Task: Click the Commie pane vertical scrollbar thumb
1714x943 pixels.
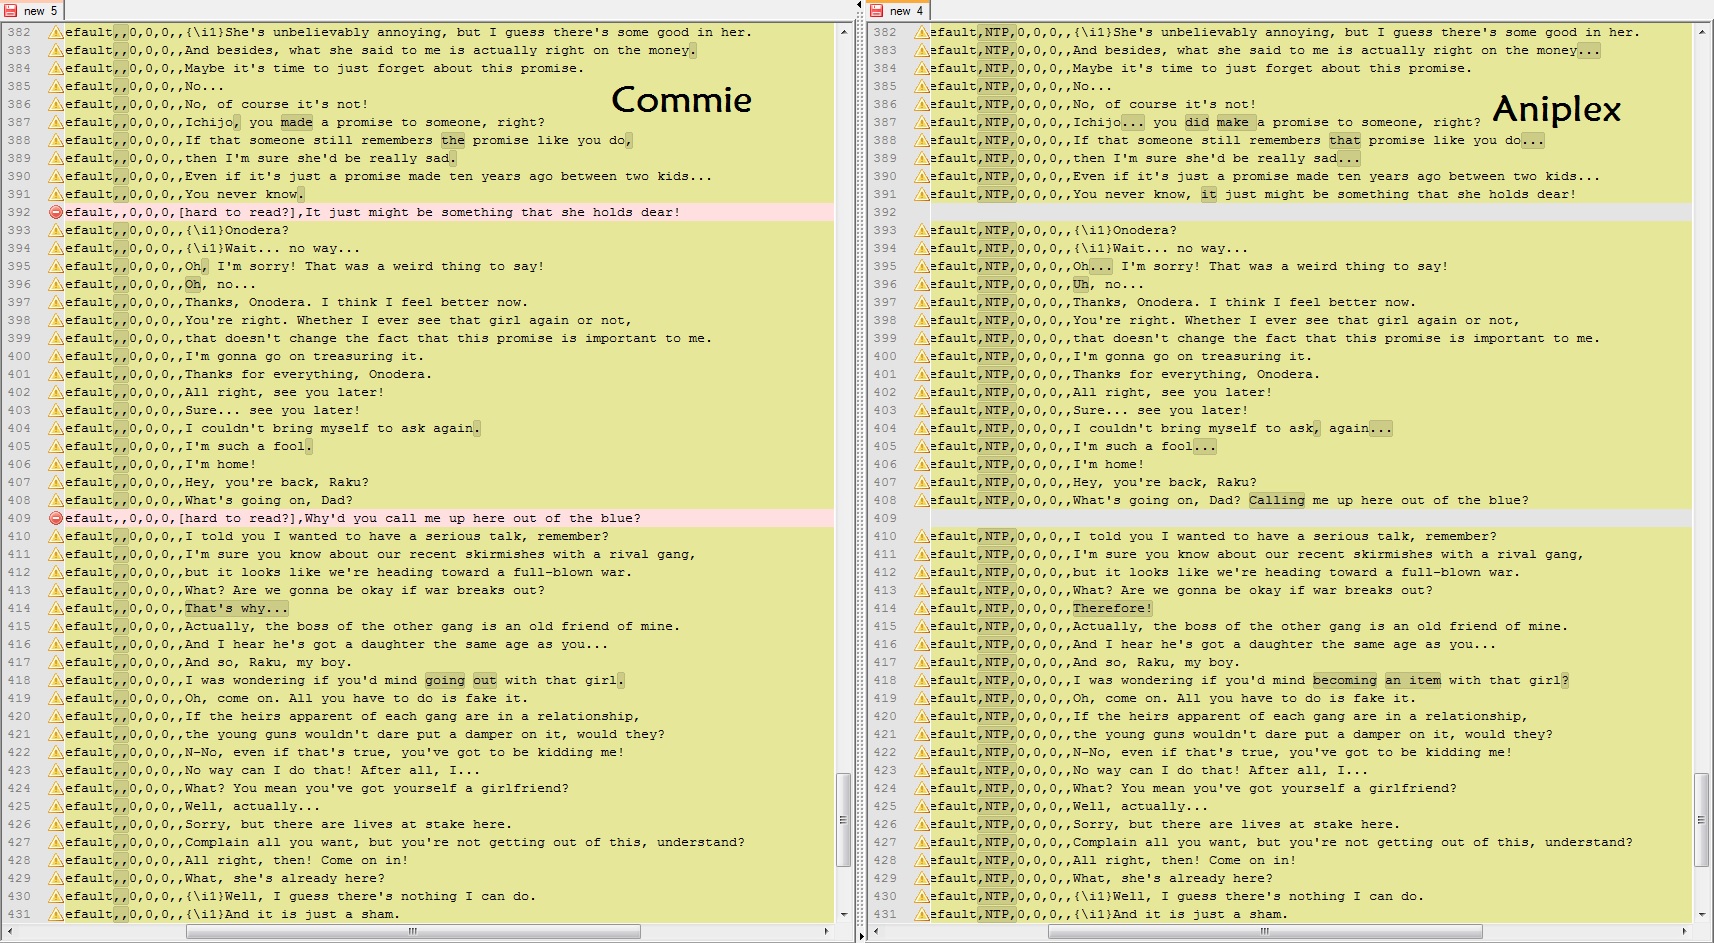Action: (x=844, y=819)
